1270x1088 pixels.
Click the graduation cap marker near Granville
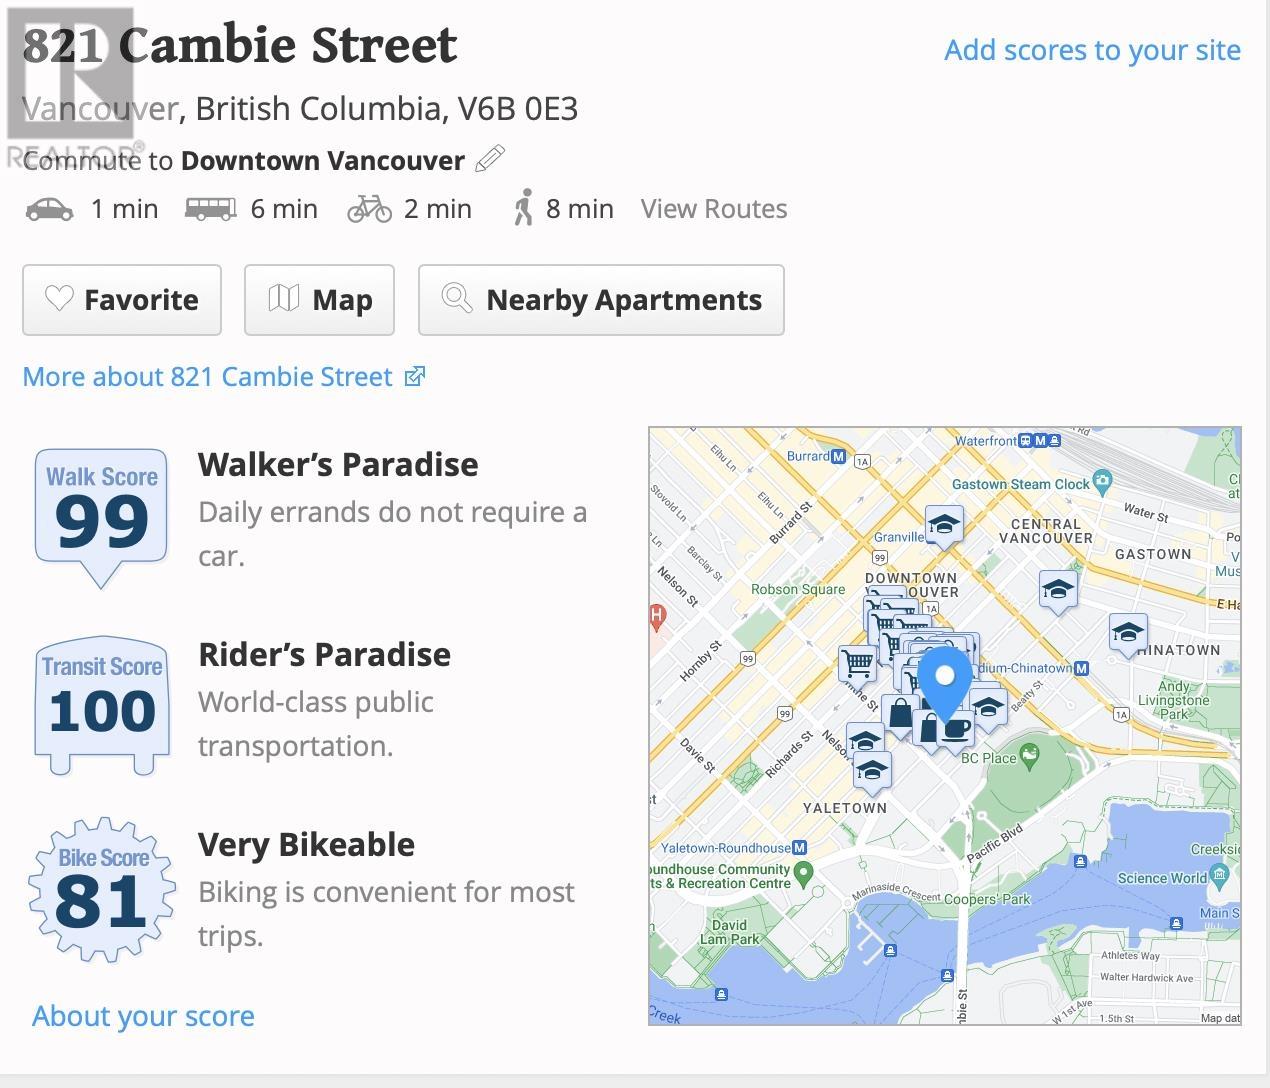(x=943, y=526)
